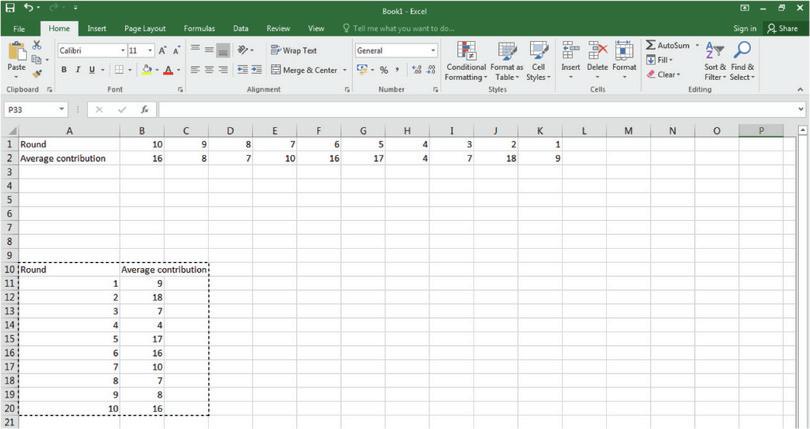Image resolution: width=810 pixels, height=429 pixels.
Task: Click the Increase Decimal icon
Action: point(417,70)
